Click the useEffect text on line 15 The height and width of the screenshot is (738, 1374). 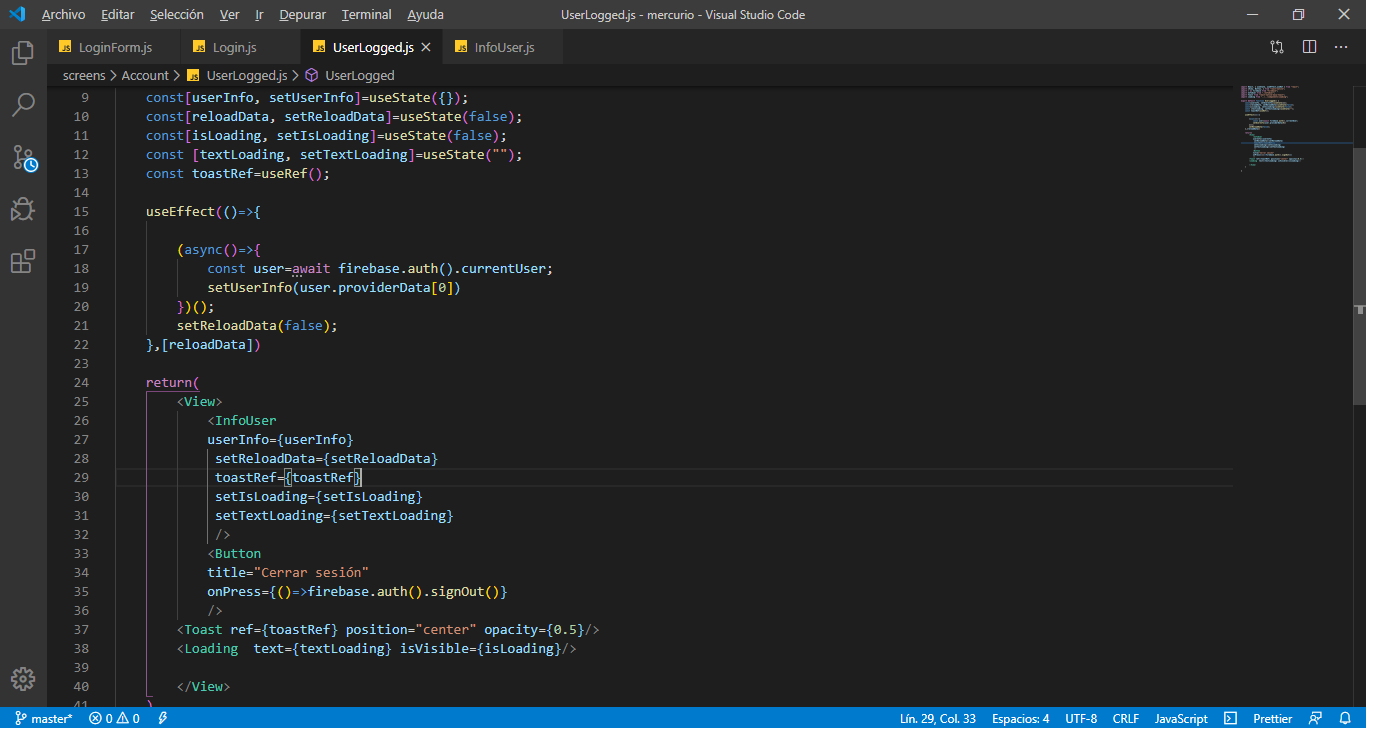point(180,211)
